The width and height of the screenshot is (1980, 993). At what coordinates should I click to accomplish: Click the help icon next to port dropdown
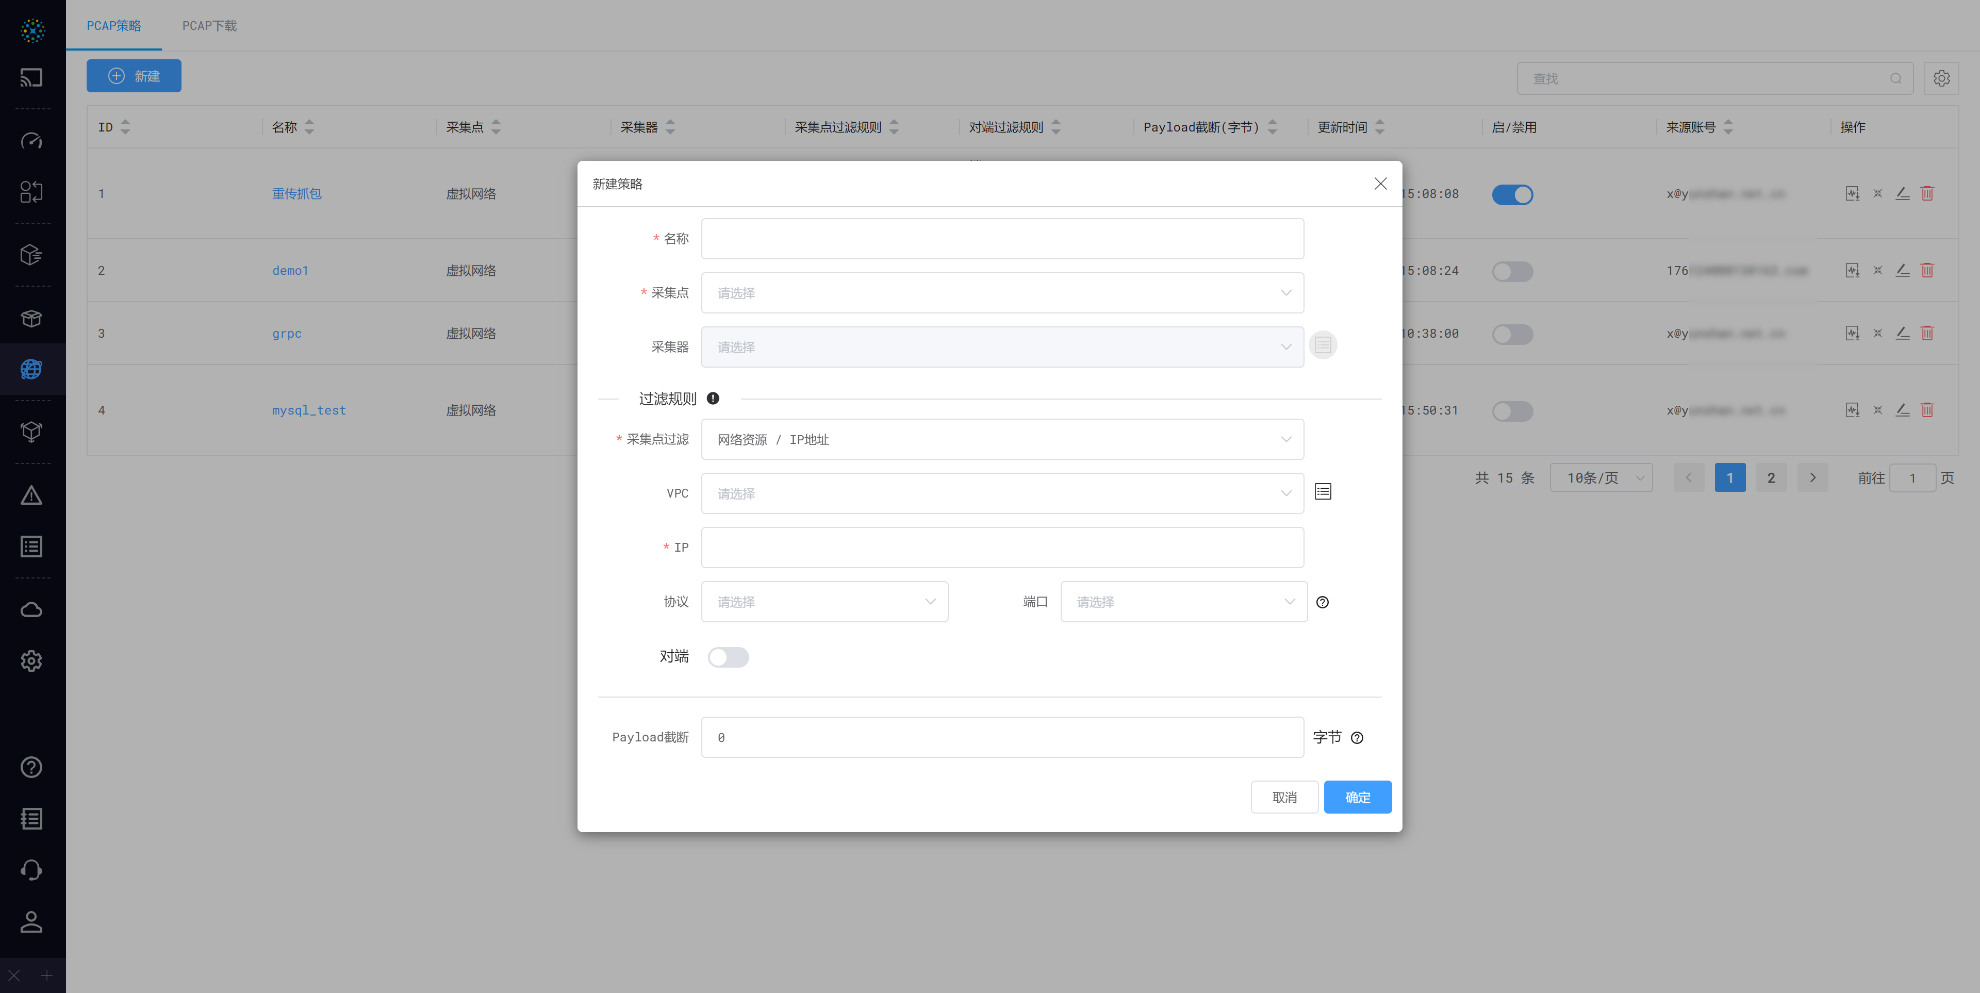click(x=1323, y=602)
